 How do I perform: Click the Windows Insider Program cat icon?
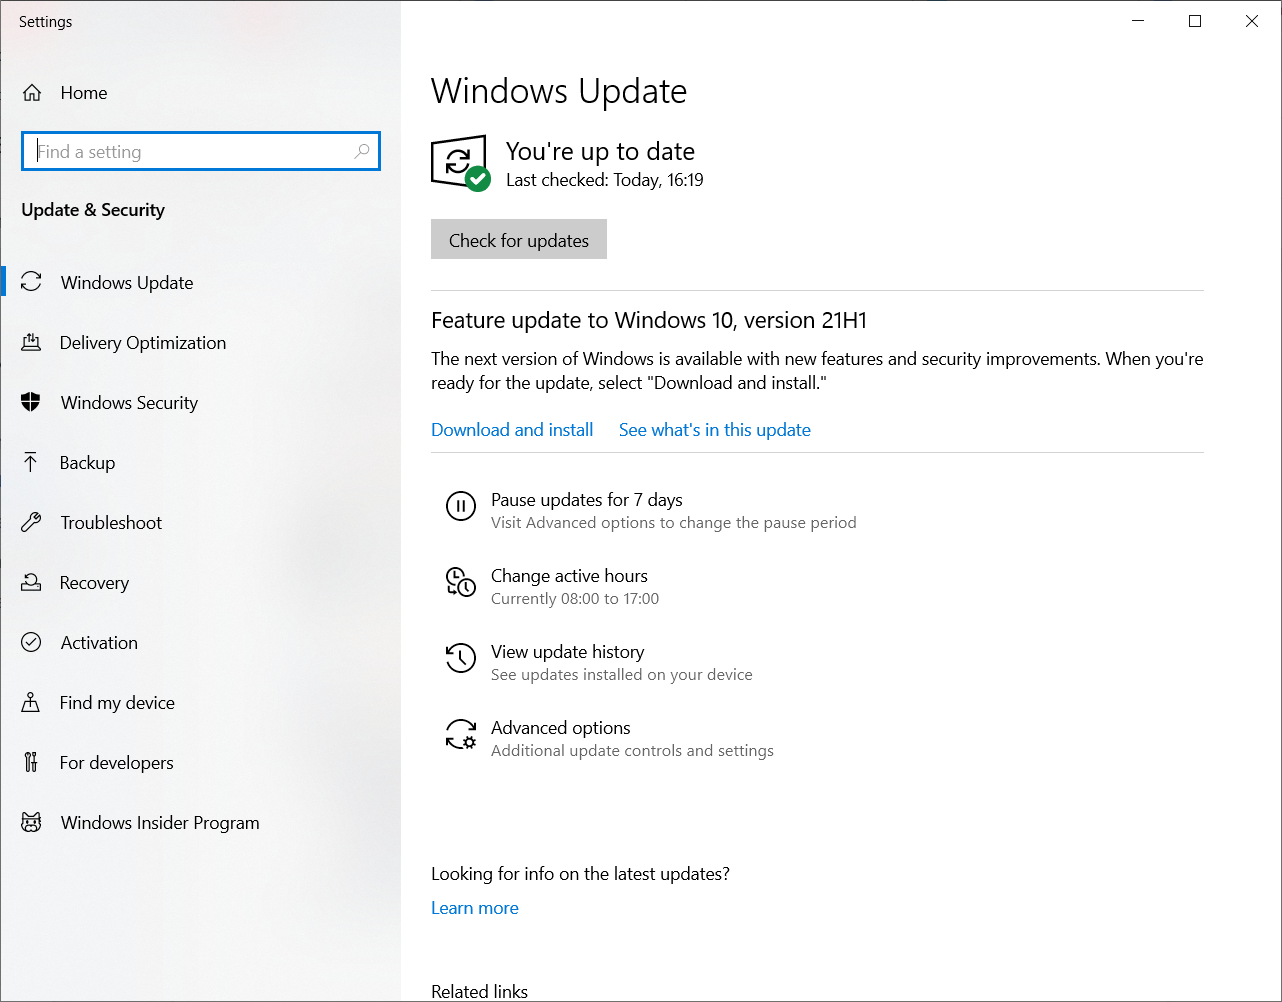click(31, 822)
